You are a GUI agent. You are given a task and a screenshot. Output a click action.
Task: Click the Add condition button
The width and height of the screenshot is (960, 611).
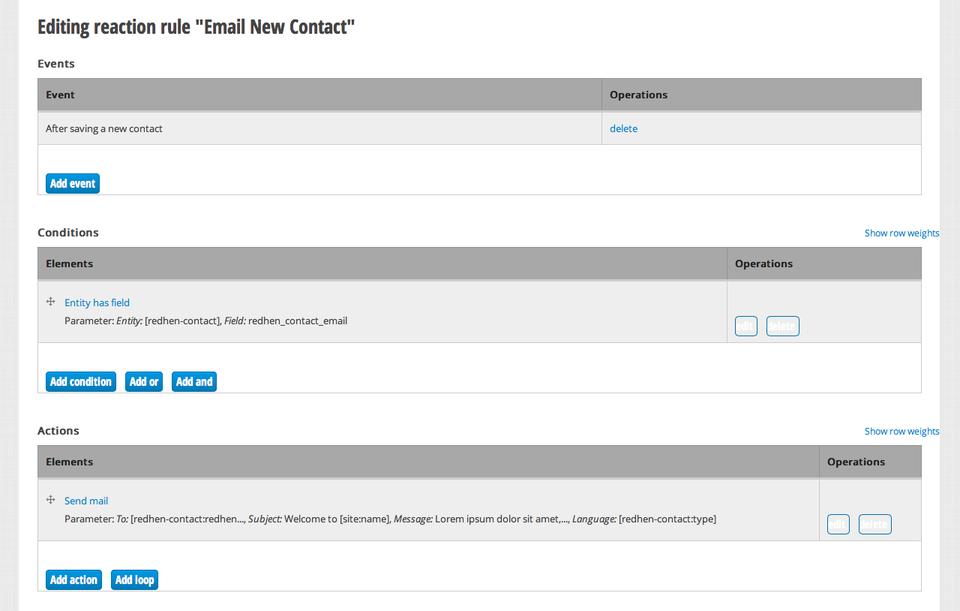(x=81, y=382)
